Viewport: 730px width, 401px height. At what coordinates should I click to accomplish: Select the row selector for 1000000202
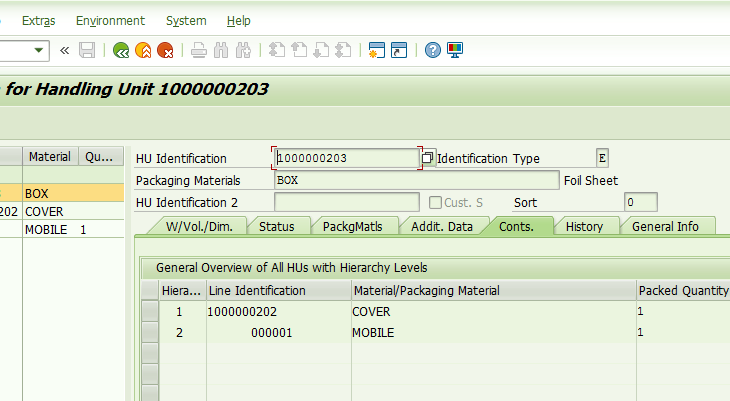click(x=150, y=311)
